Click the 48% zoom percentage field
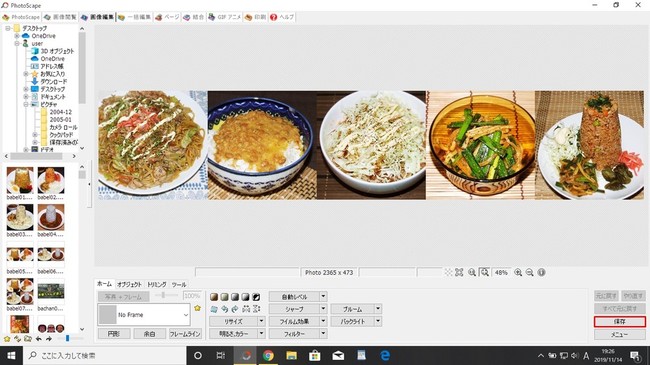Screen dimensions: 650x365 click(x=501, y=273)
